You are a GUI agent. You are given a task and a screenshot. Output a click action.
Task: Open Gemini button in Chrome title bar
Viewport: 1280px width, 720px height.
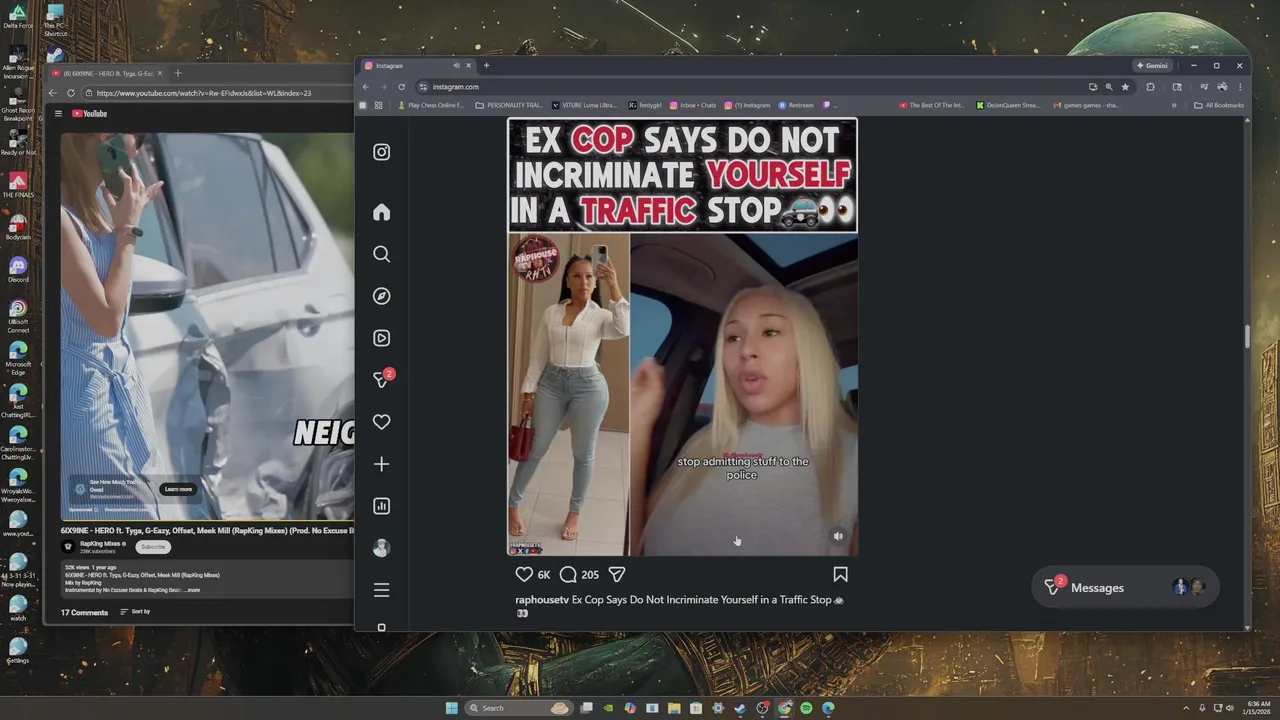(1152, 65)
